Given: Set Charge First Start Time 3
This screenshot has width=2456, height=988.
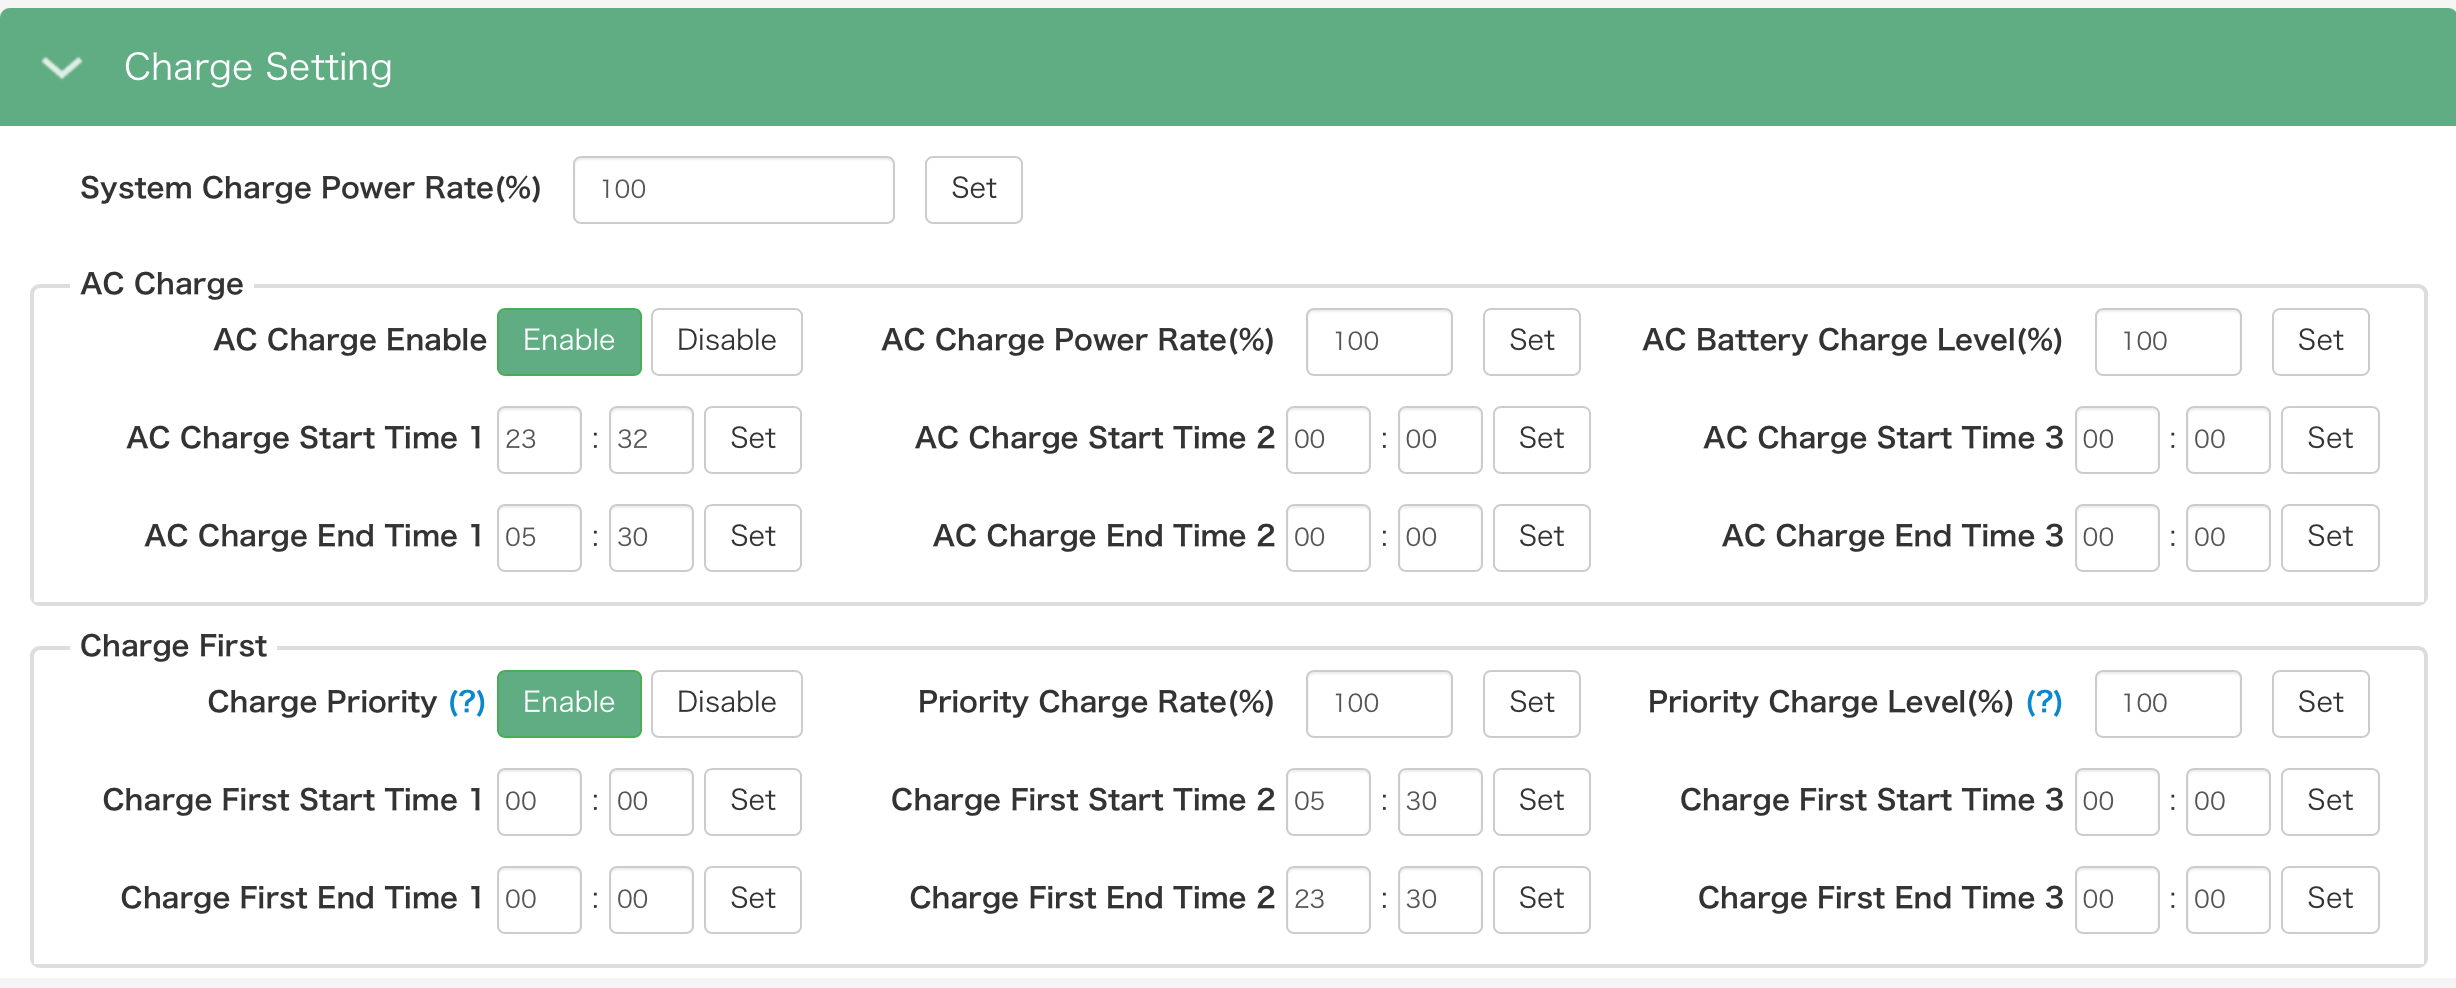Looking at the screenshot, I should (2330, 801).
